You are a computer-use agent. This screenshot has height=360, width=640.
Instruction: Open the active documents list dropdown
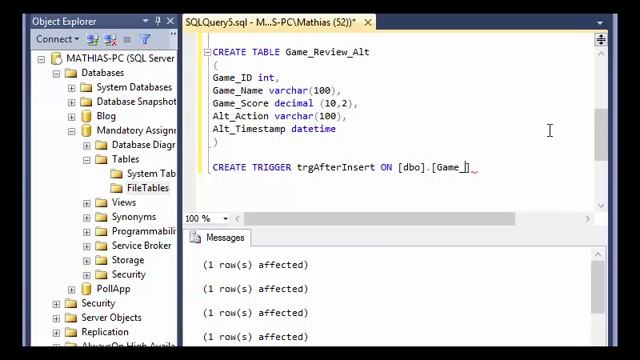pyautogui.click(x=600, y=23)
